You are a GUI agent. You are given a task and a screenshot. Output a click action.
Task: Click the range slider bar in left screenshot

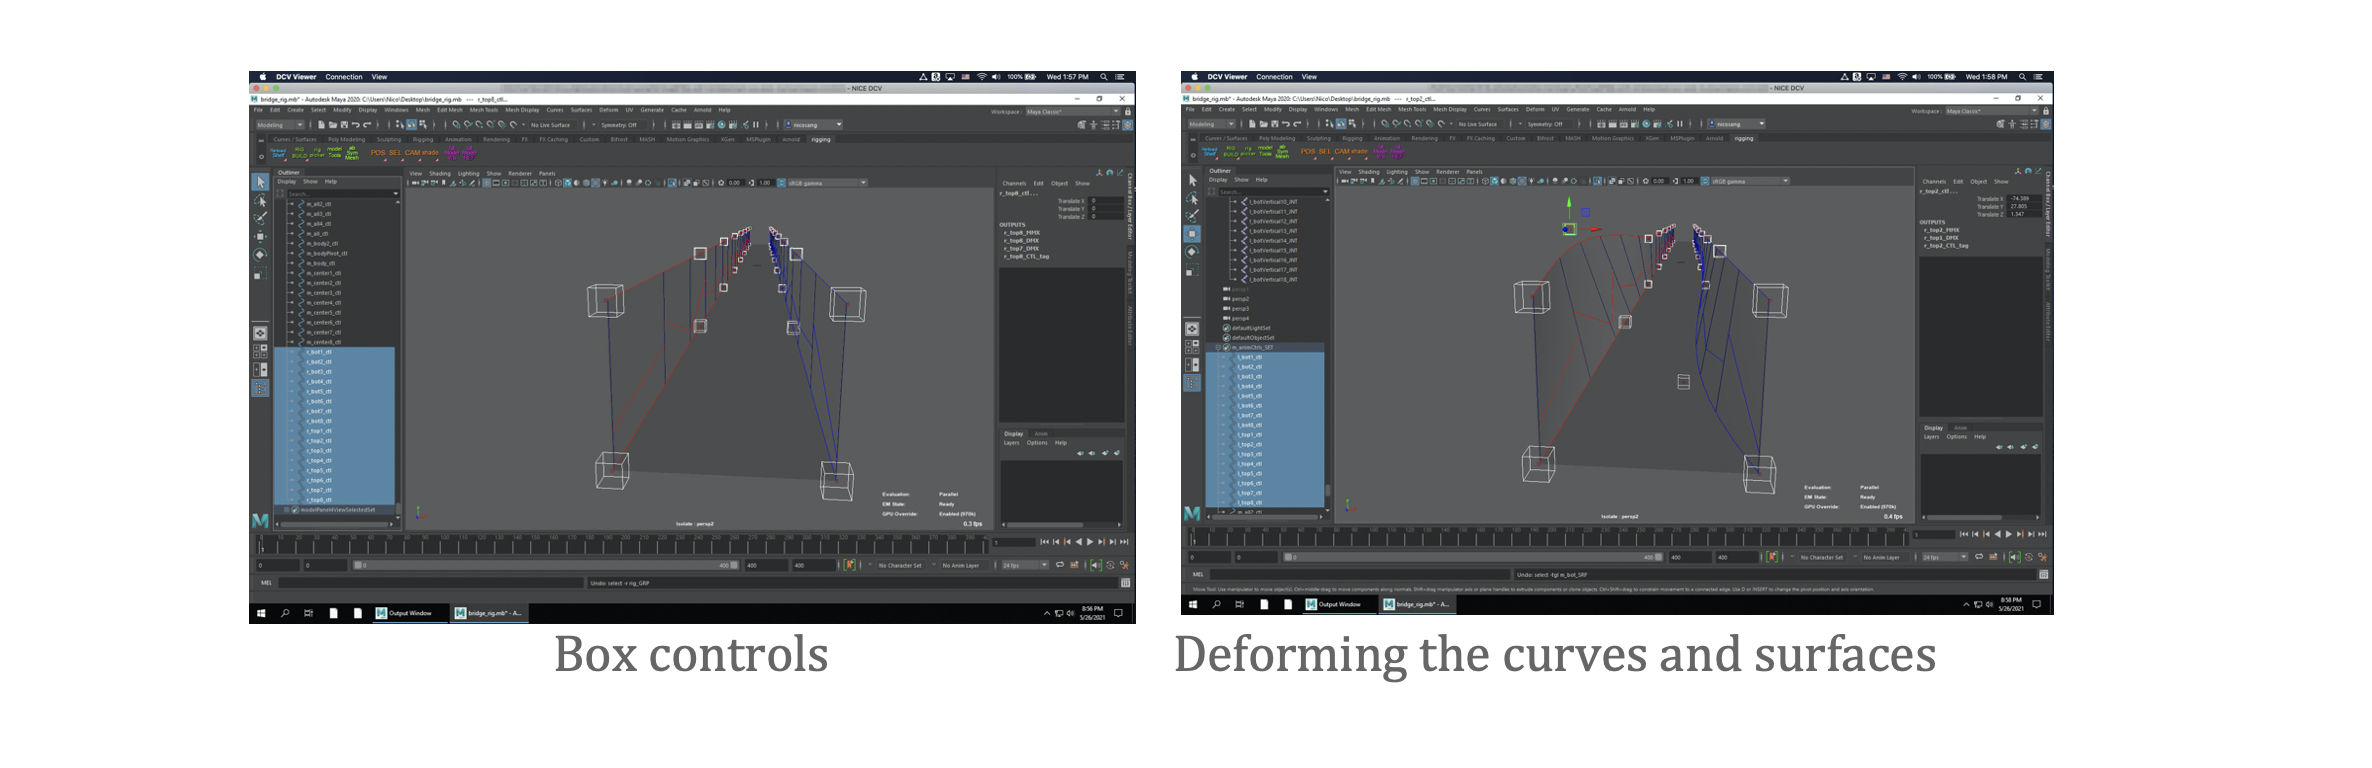pos(546,565)
